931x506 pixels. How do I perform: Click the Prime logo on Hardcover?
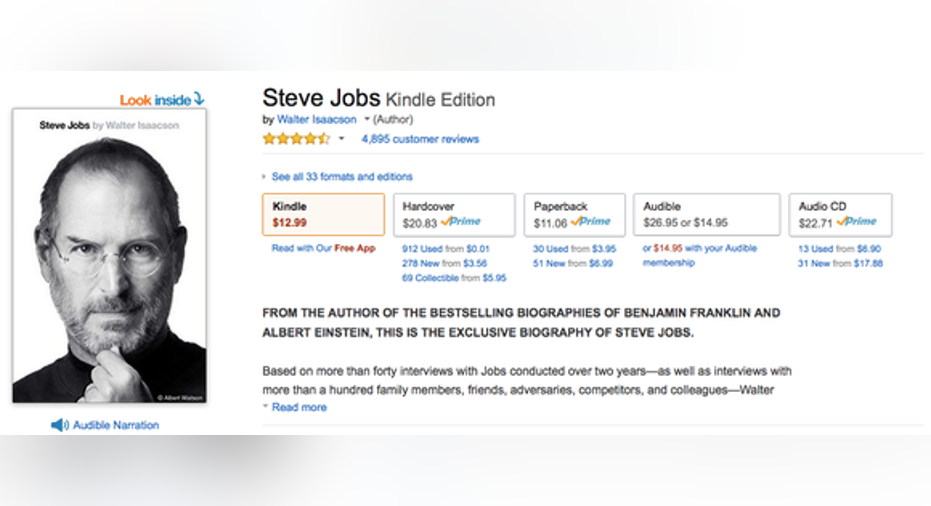(x=461, y=222)
